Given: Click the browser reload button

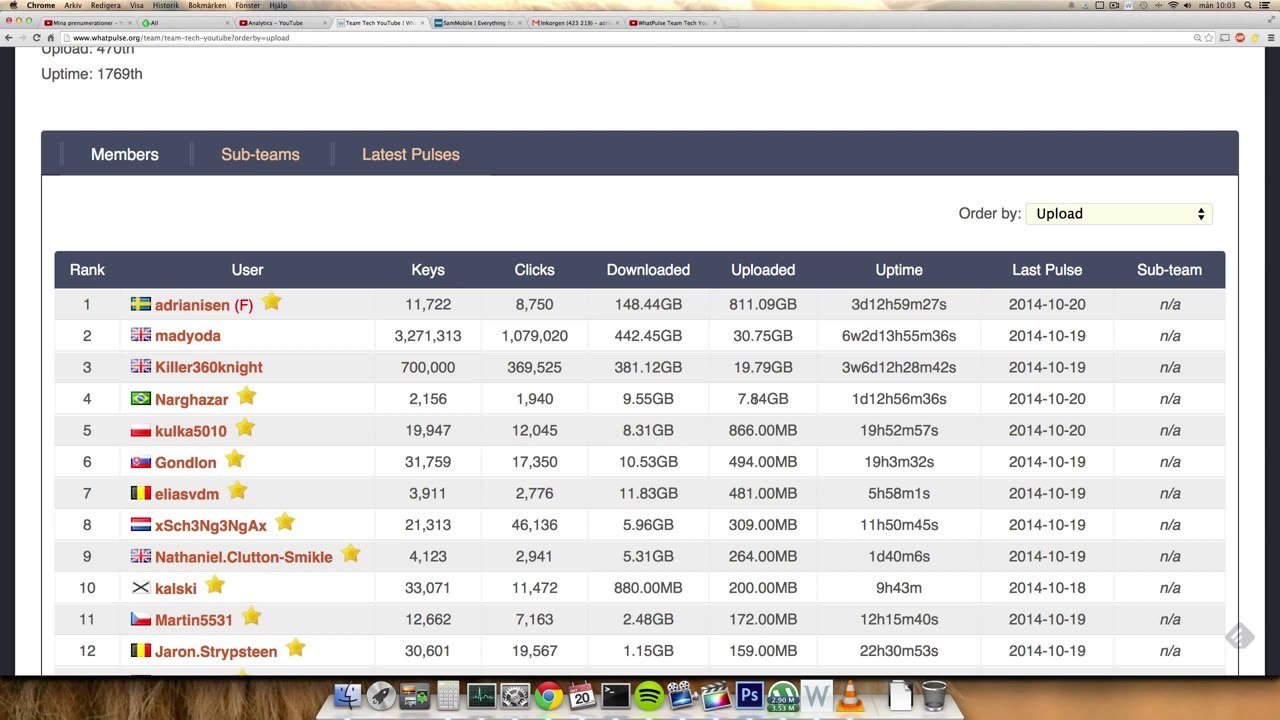Looking at the screenshot, I should pyautogui.click(x=36, y=38).
